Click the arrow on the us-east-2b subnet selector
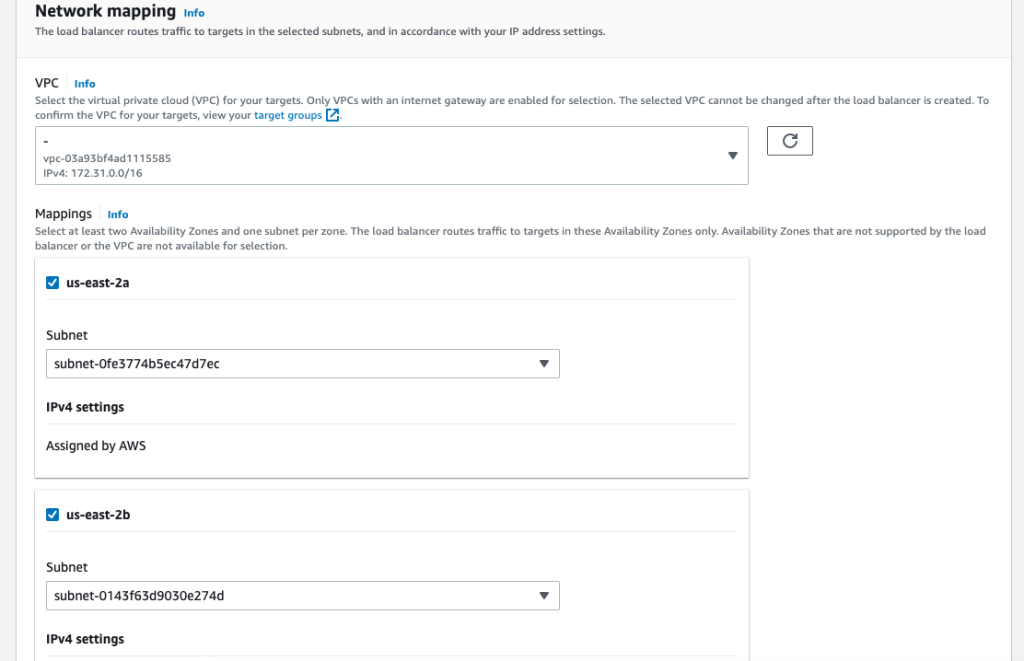Viewport: 1024px width, 661px height. tap(544, 596)
